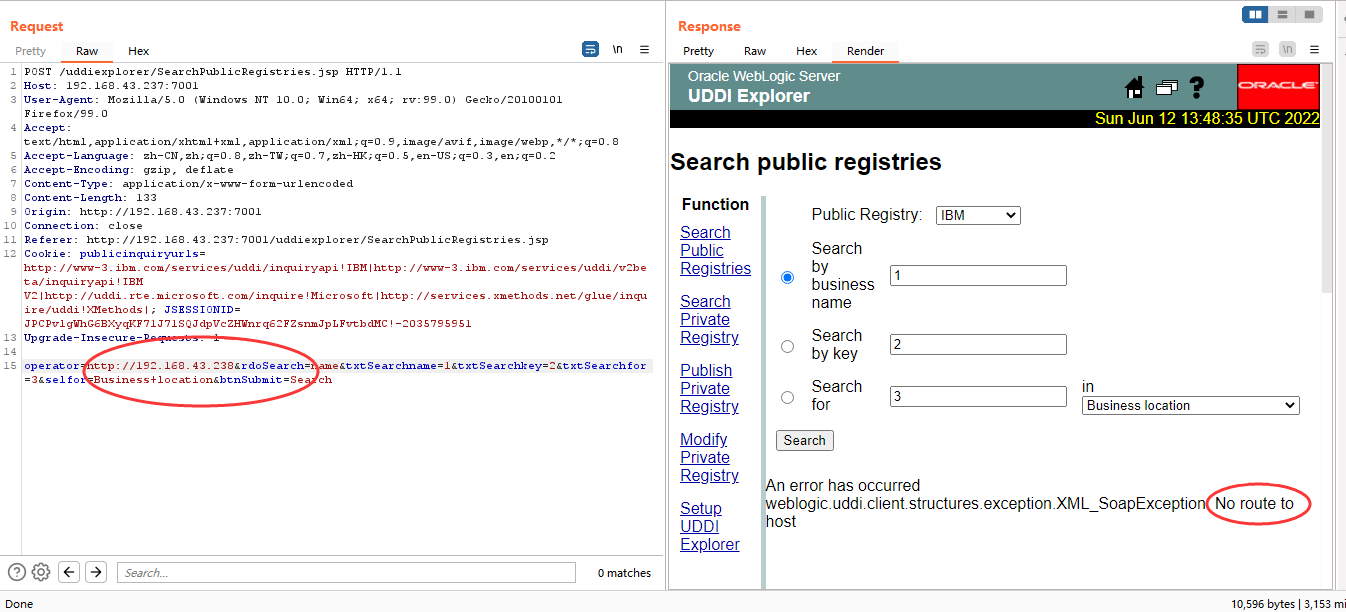Image resolution: width=1346 pixels, height=612 pixels.
Task: Toggle word wrap icon in Request panel
Action: [590, 49]
